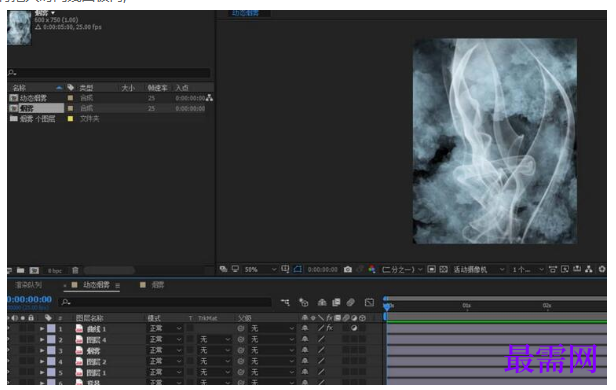Click the blue current time display in timeline
Screen dimensions: 616x390
[x=29, y=299]
